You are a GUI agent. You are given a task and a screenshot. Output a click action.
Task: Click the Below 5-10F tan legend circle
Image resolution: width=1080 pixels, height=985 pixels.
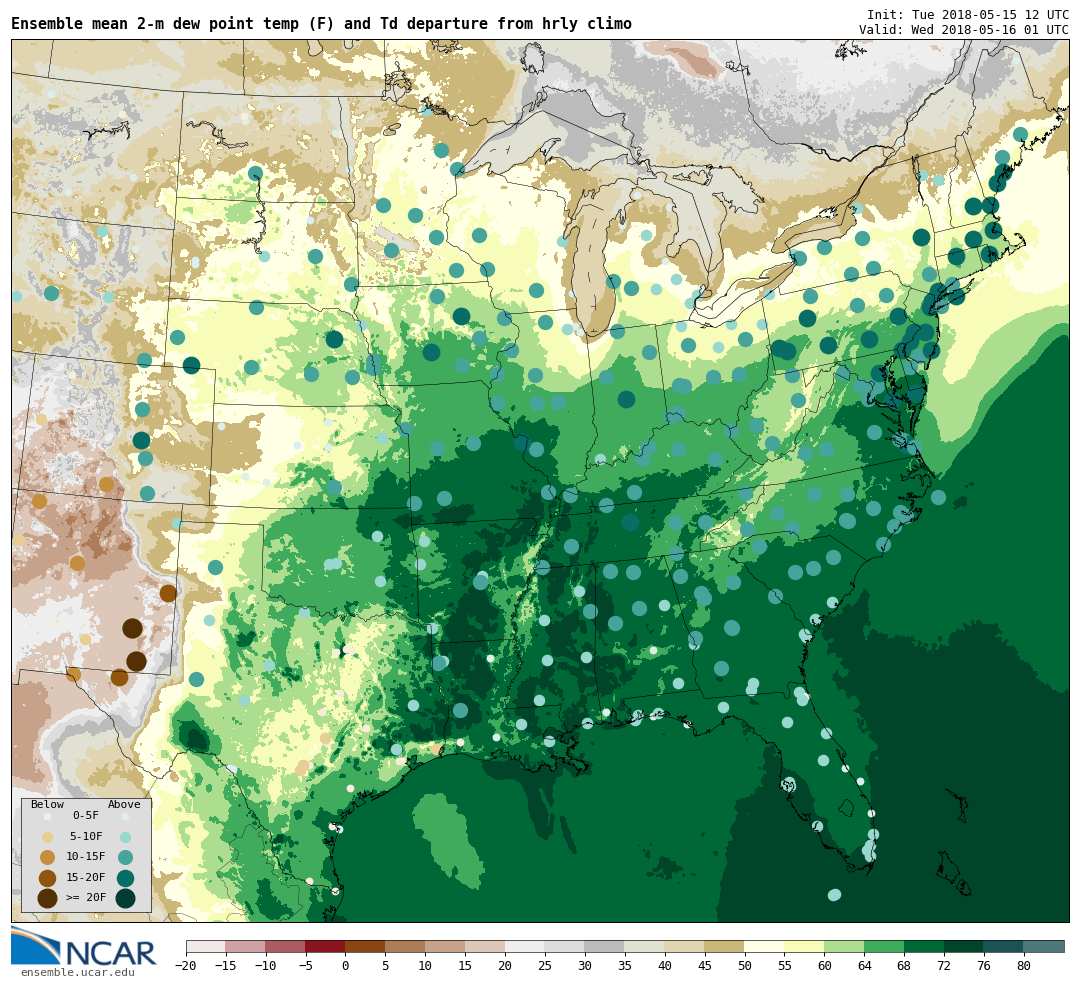point(48,837)
